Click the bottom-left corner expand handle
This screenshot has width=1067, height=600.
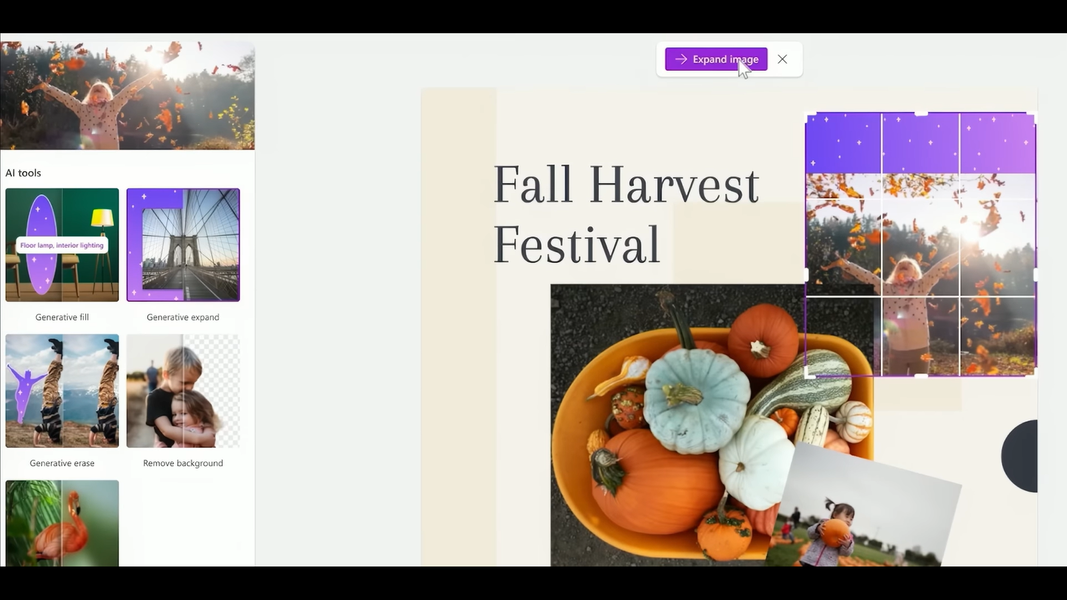tap(810, 373)
